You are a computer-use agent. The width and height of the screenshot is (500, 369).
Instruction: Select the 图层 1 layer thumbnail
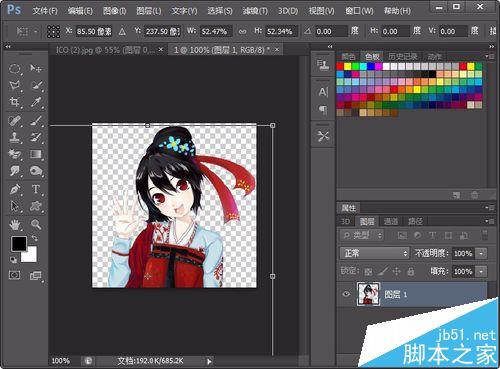(x=368, y=294)
